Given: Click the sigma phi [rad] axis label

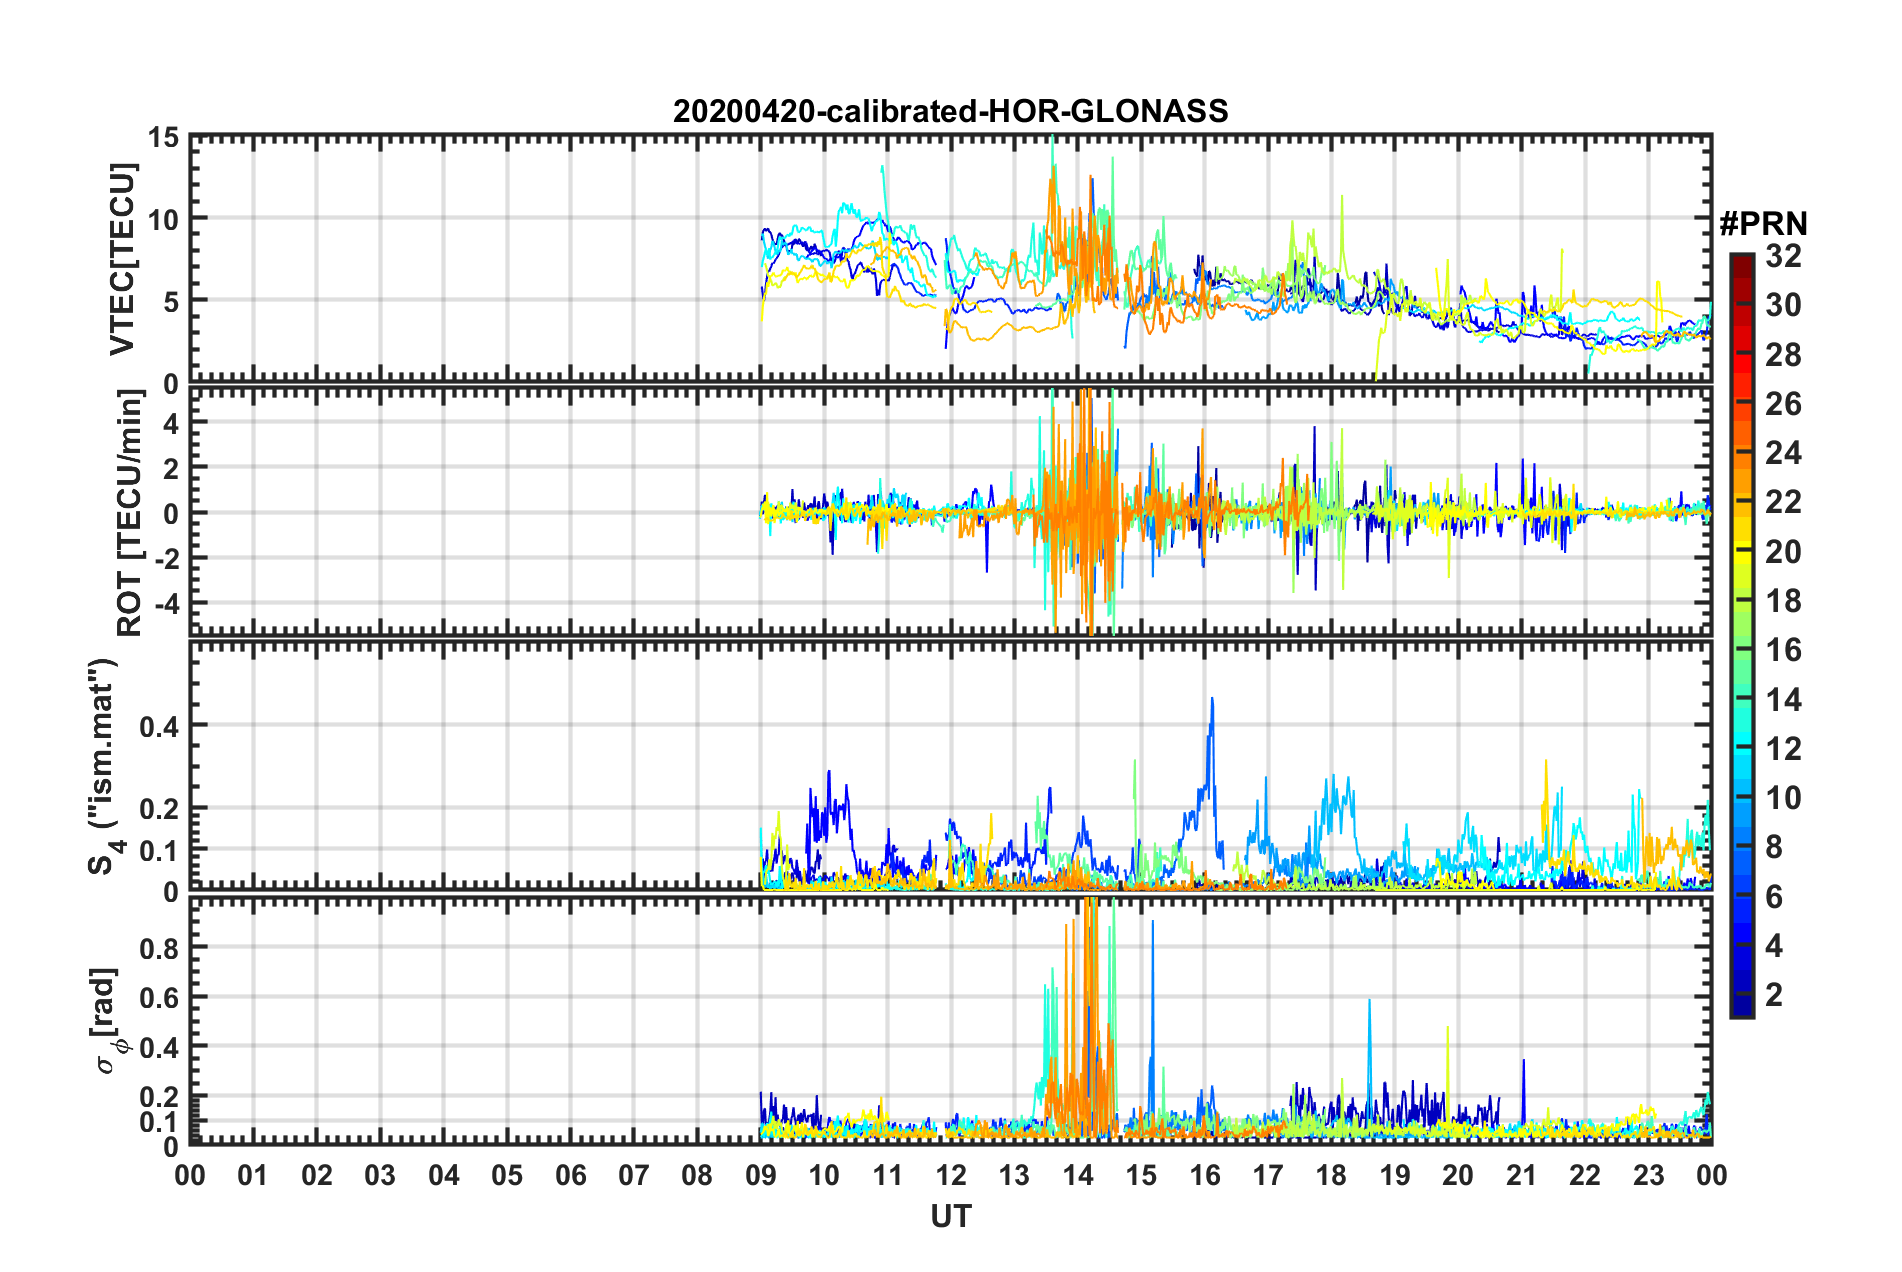Looking at the screenshot, I should (108, 1020).
